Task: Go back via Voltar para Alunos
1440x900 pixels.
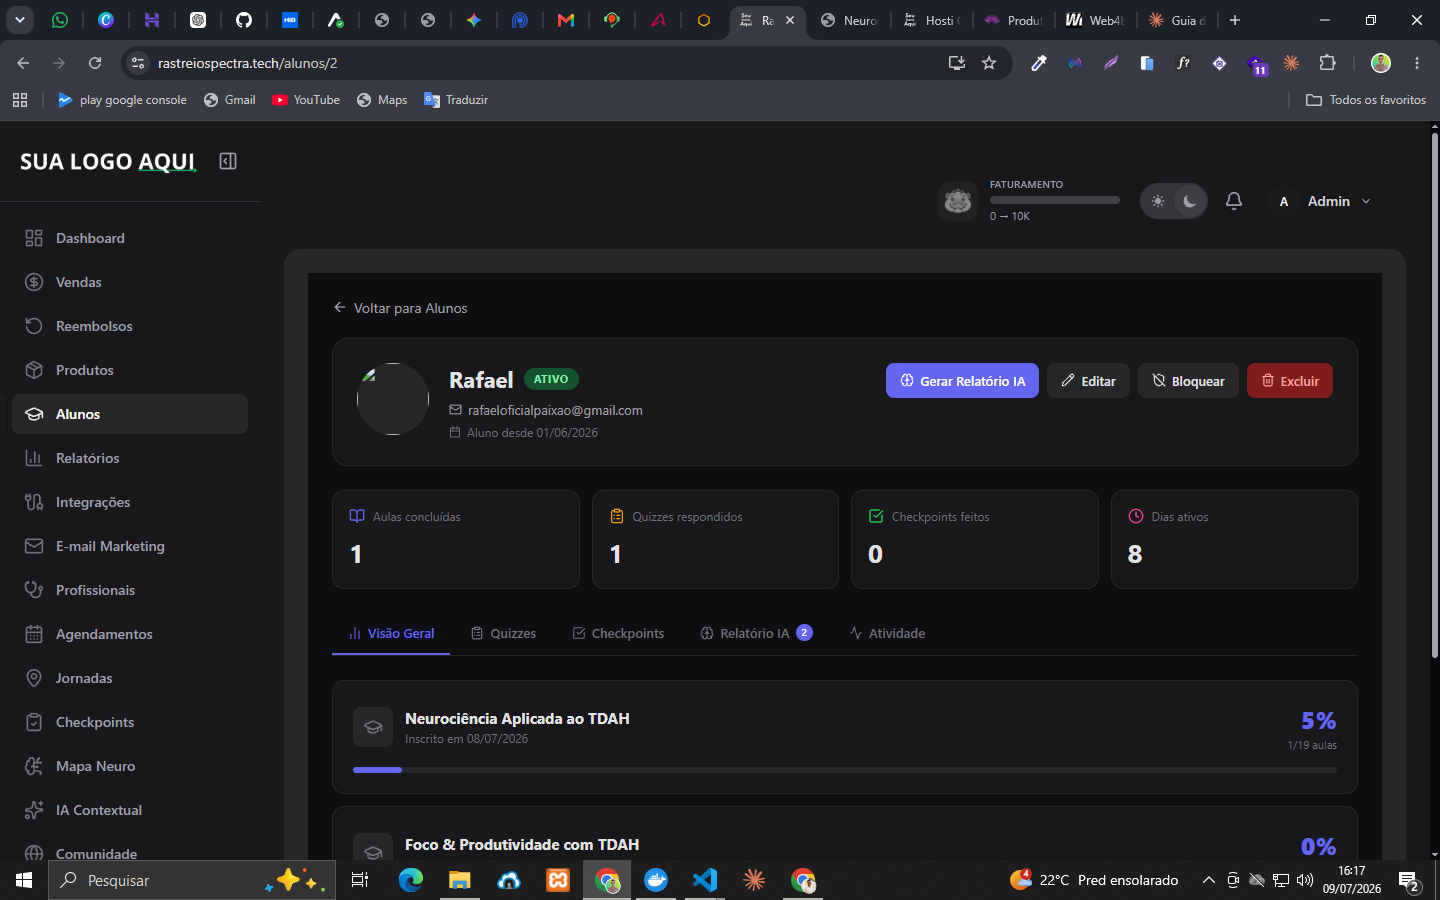Action: pos(400,308)
